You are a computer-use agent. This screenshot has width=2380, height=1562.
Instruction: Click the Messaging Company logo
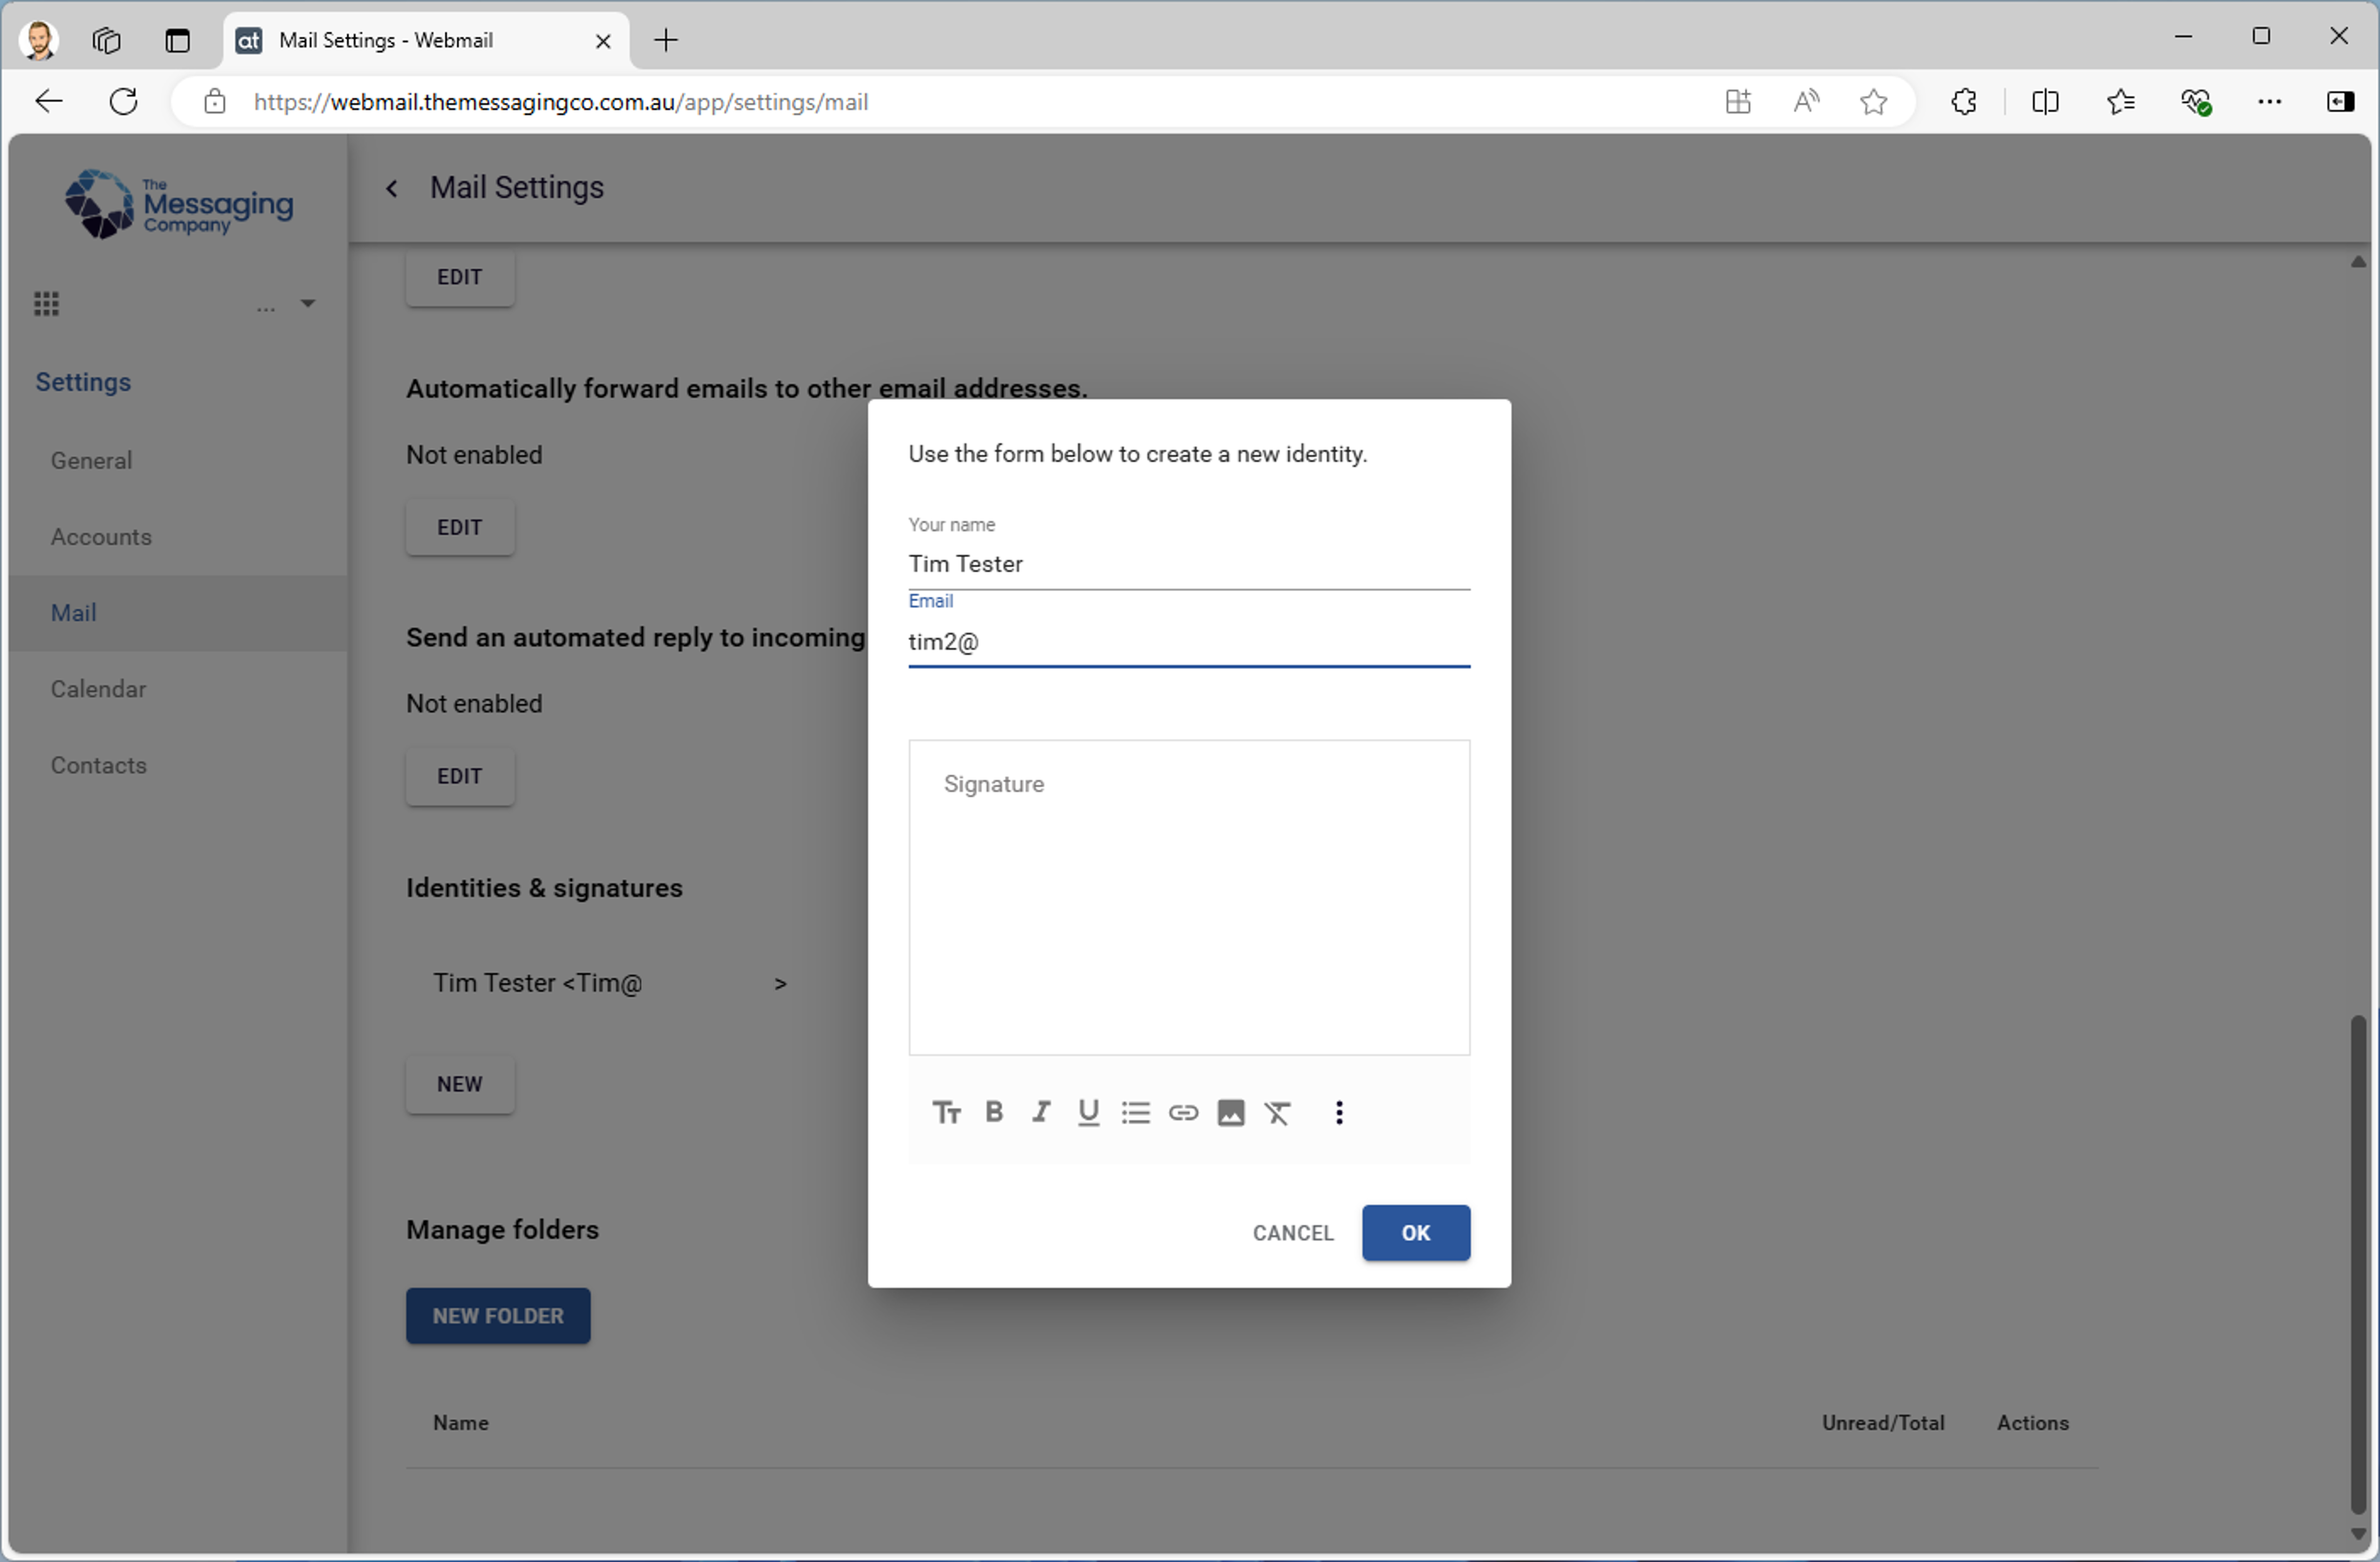(x=178, y=205)
